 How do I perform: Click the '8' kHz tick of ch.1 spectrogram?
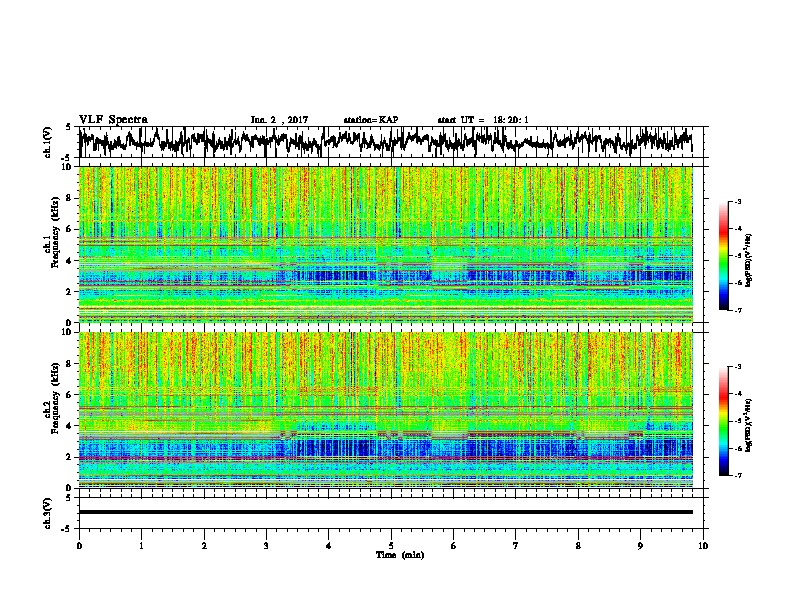pyautogui.click(x=71, y=198)
